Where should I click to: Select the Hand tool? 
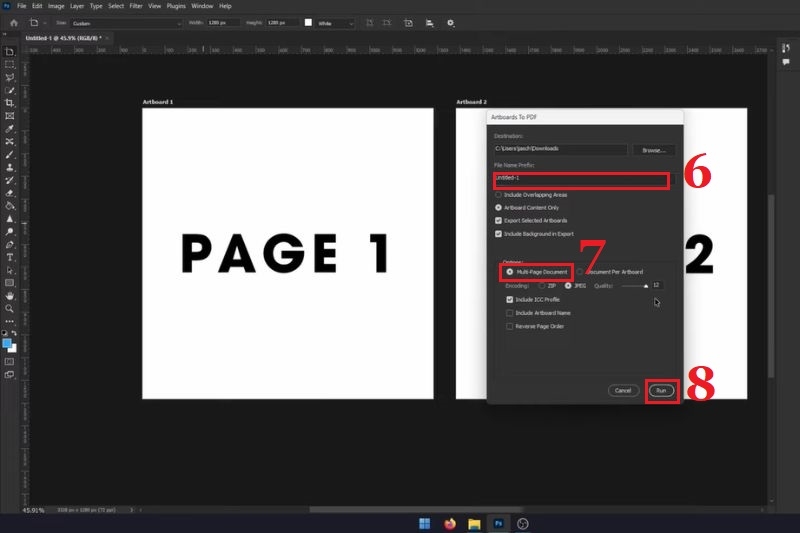coord(9,296)
